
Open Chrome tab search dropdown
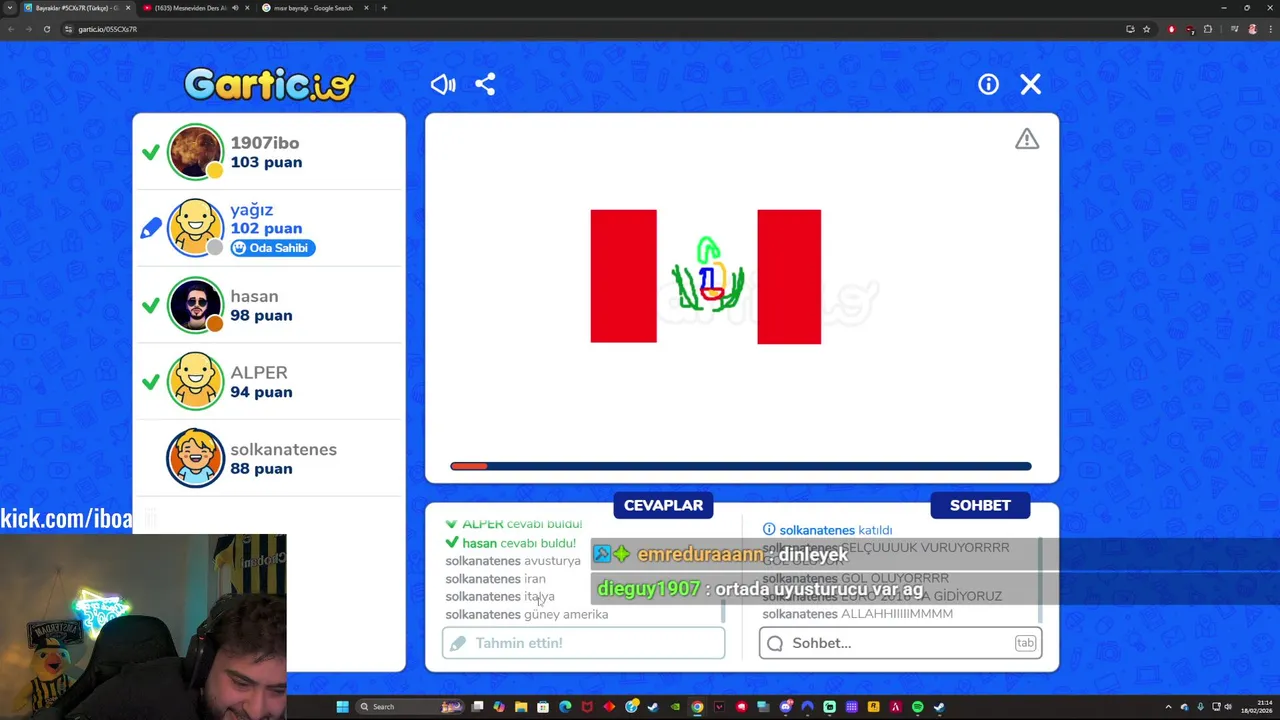9,8
